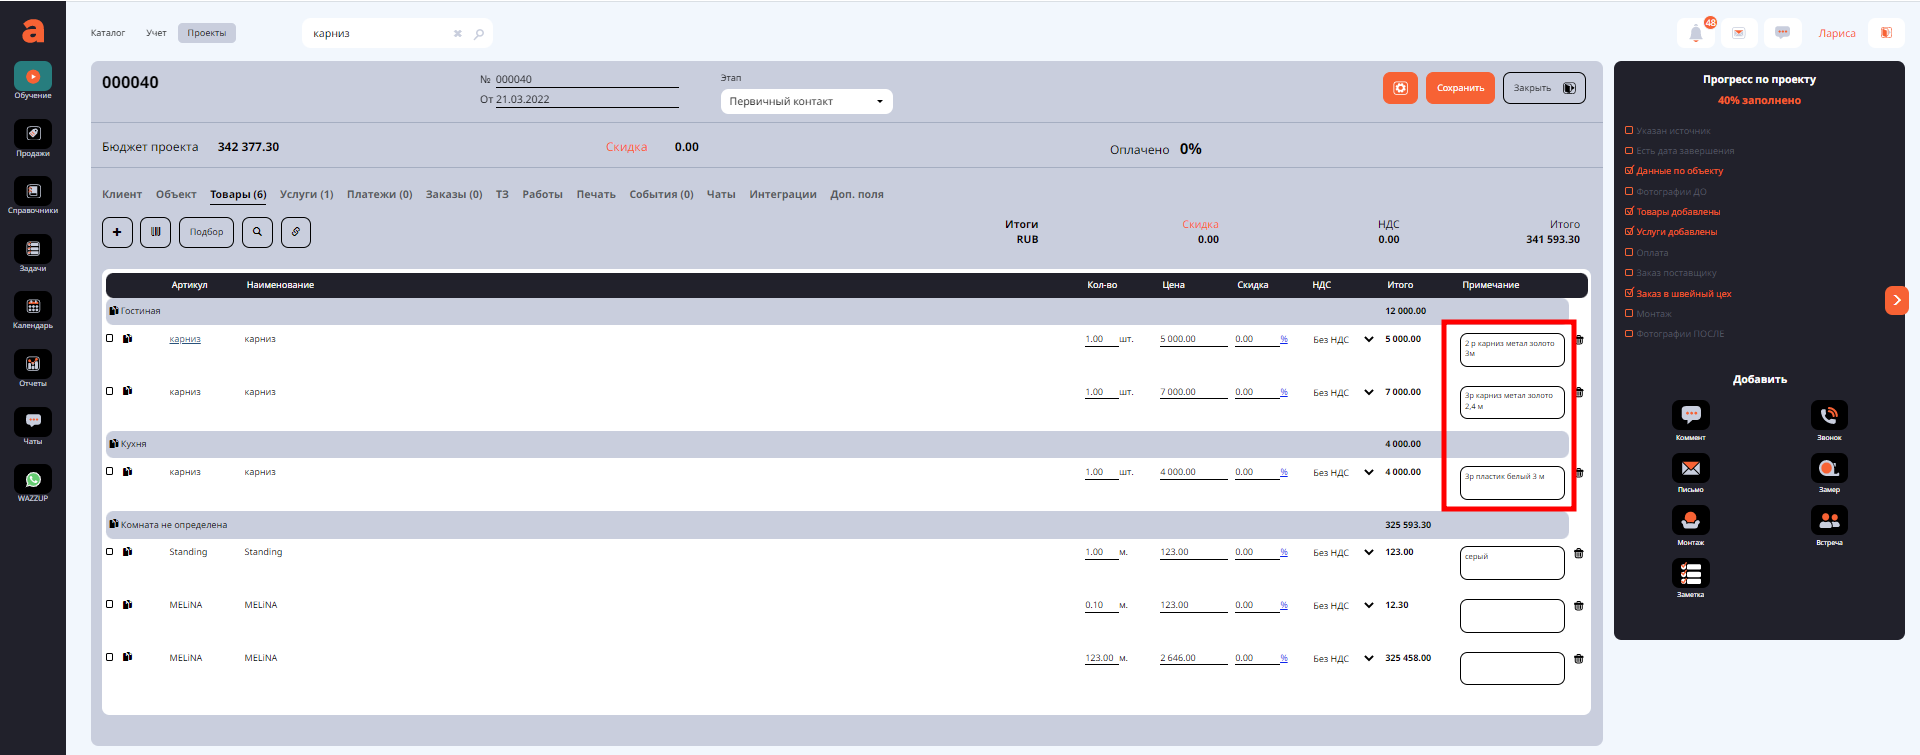Collapse right panel with orange arrow
The height and width of the screenshot is (755, 1920).
pos(1896,300)
